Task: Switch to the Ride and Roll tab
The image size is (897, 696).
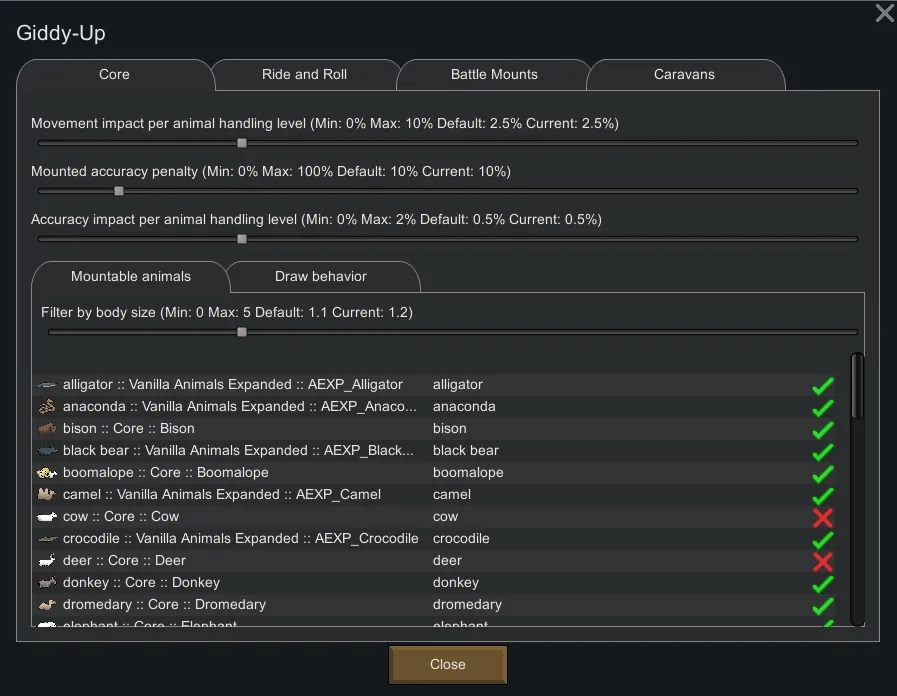Action: pos(304,75)
